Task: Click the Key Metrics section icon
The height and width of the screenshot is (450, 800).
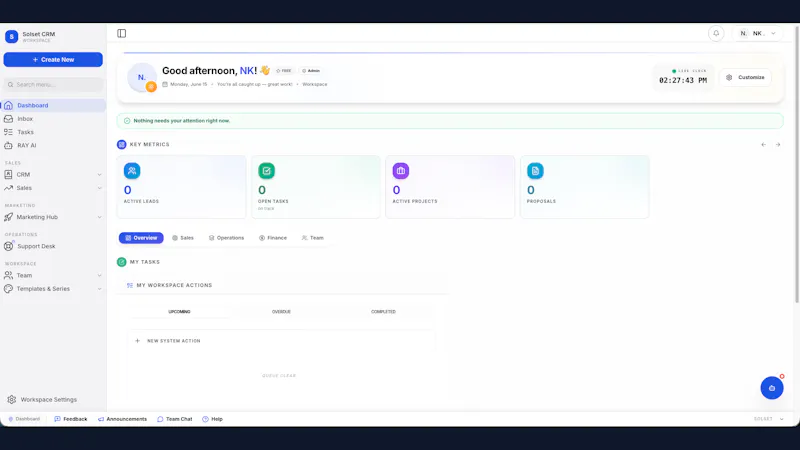Action: (x=121, y=144)
